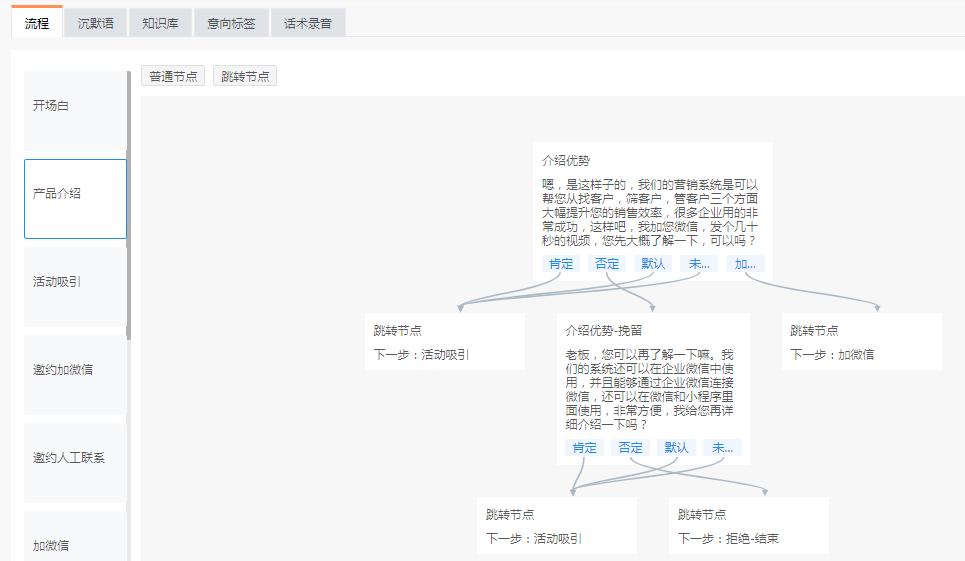The image size is (965, 561).
Task: Select the jump node with next step 加微信
Action: [x=861, y=342]
